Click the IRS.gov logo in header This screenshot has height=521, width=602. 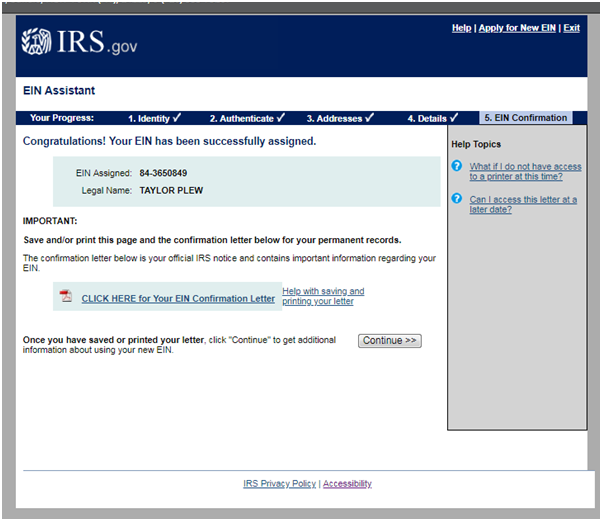[80, 43]
